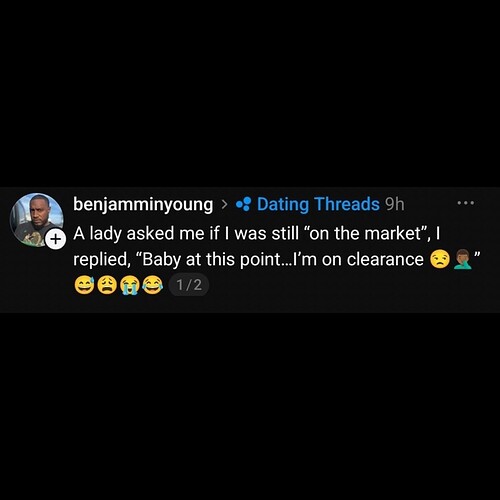Follow the user via plus icon
Screen dimensions: 500x500
55,239
